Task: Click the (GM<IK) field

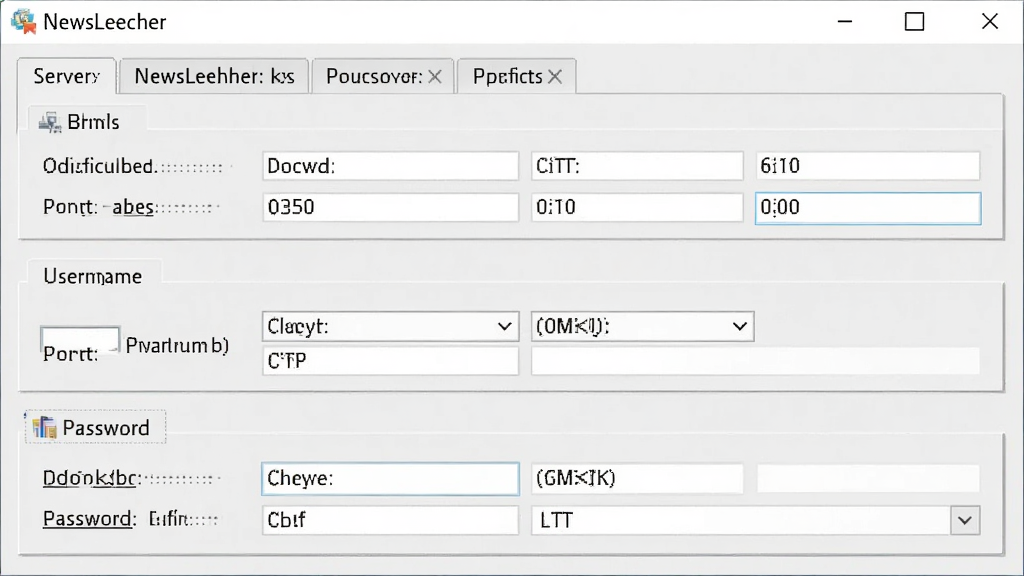Action: [637, 479]
